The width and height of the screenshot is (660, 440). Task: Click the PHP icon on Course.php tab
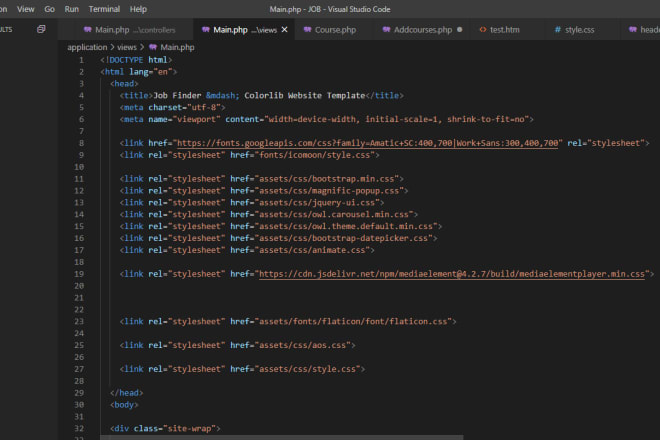tap(306, 30)
